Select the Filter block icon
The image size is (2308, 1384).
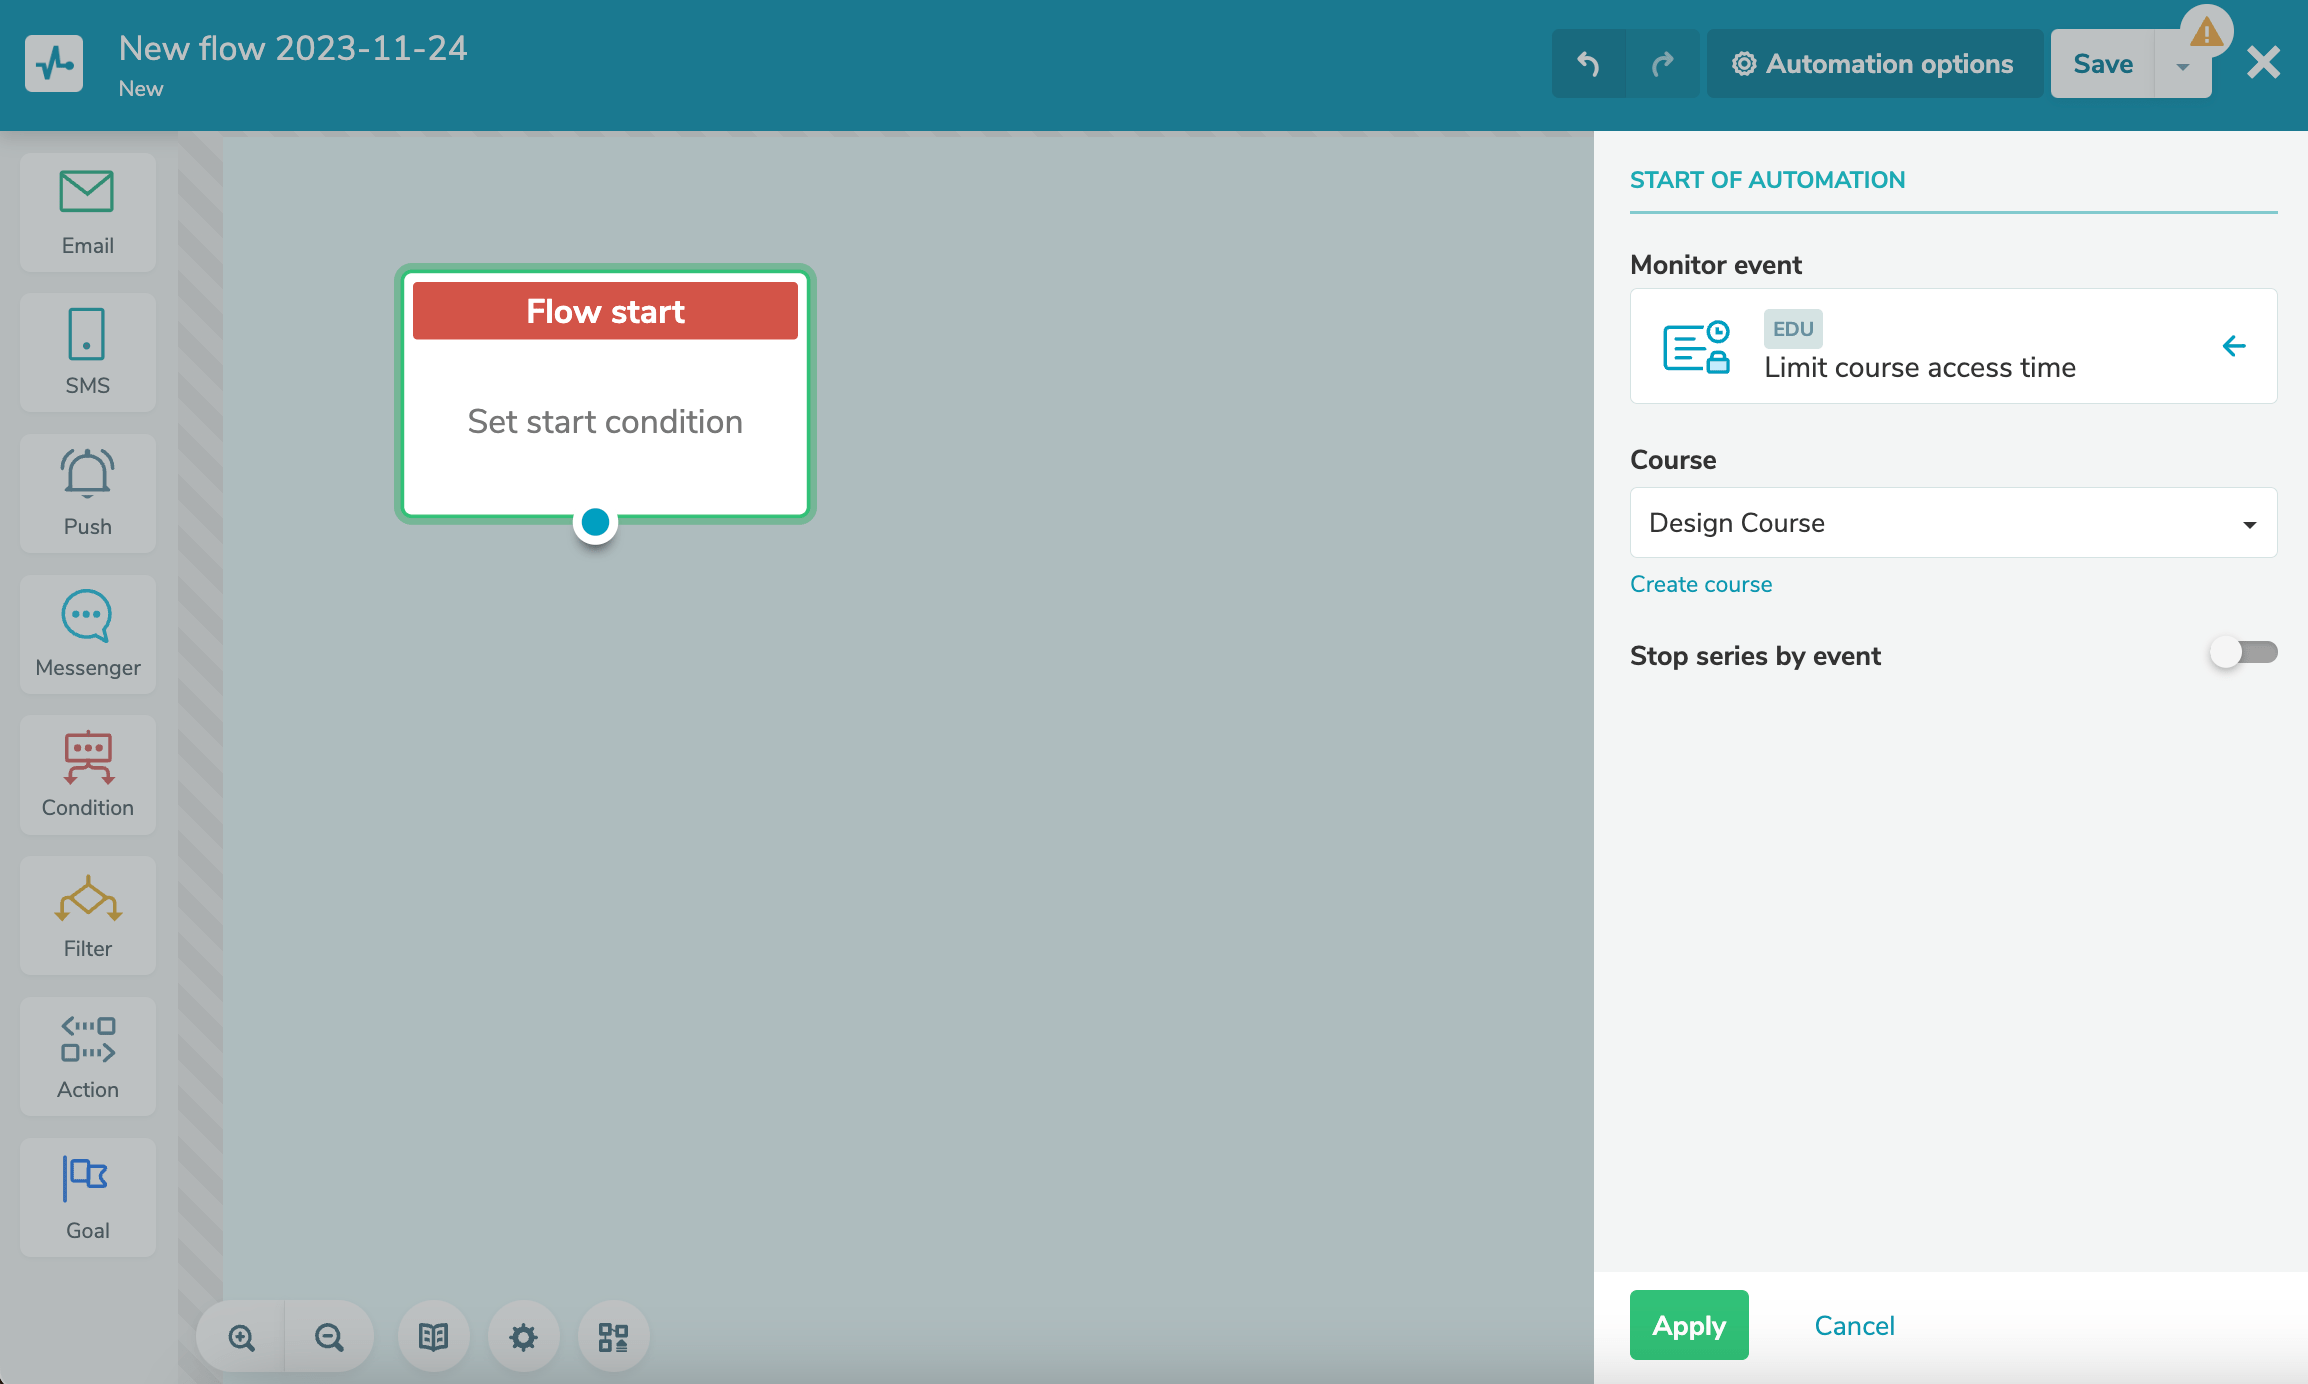pos(87,915)
